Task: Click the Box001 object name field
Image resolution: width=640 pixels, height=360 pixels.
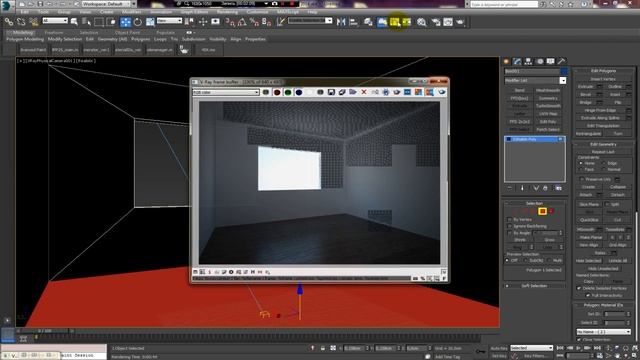Action: [532, 71]
